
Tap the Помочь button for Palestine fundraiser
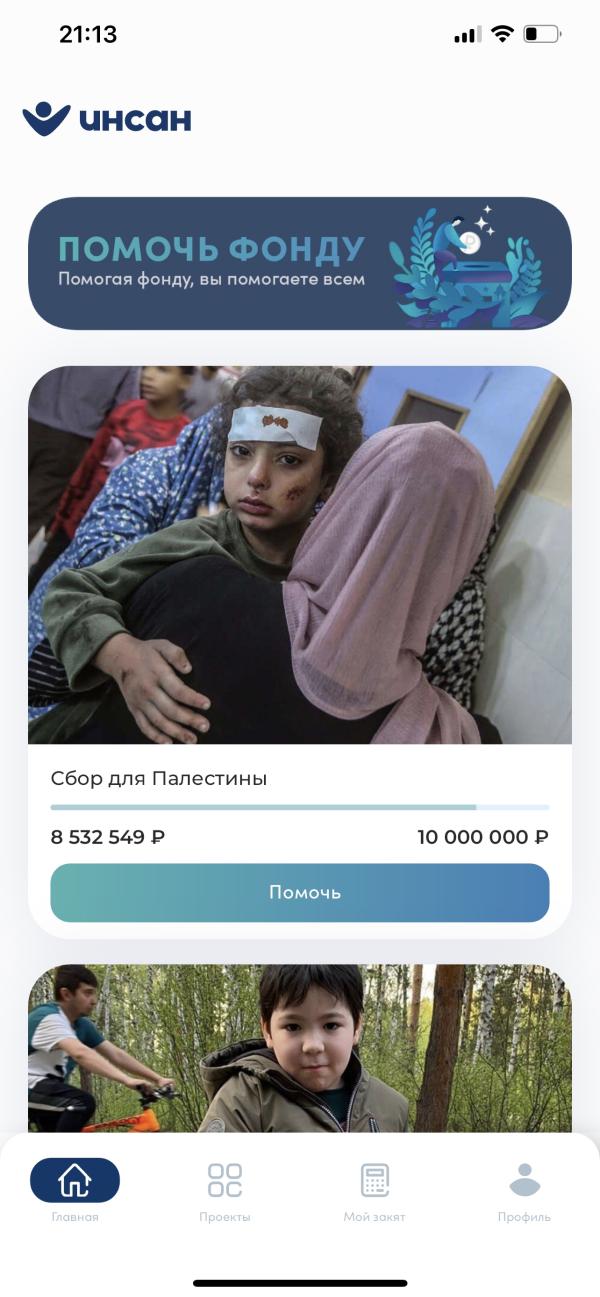[300, 892]
